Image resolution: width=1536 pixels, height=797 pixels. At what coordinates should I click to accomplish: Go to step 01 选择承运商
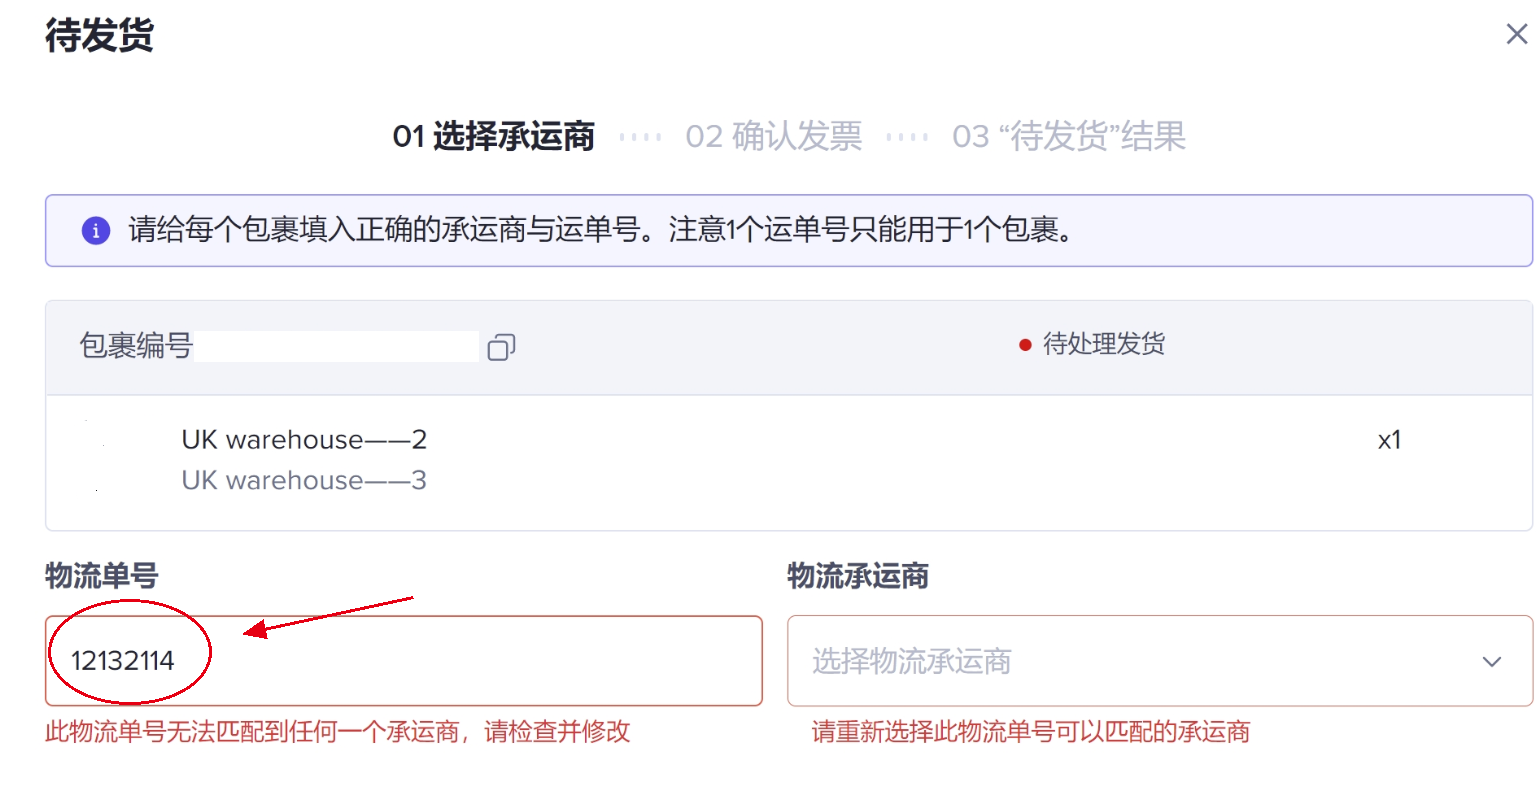494,136
